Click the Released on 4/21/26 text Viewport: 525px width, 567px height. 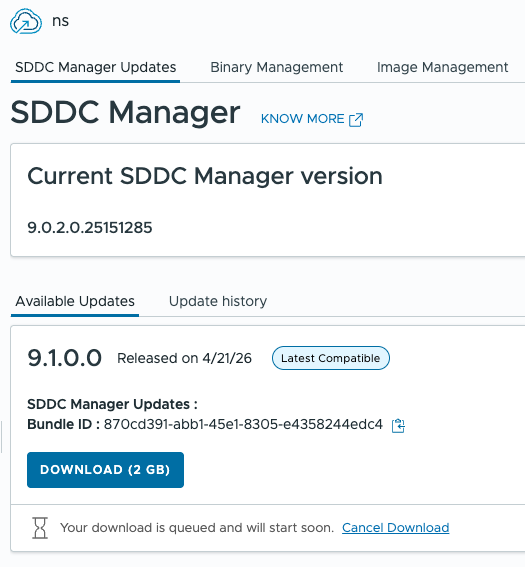(x=184, y=358)
